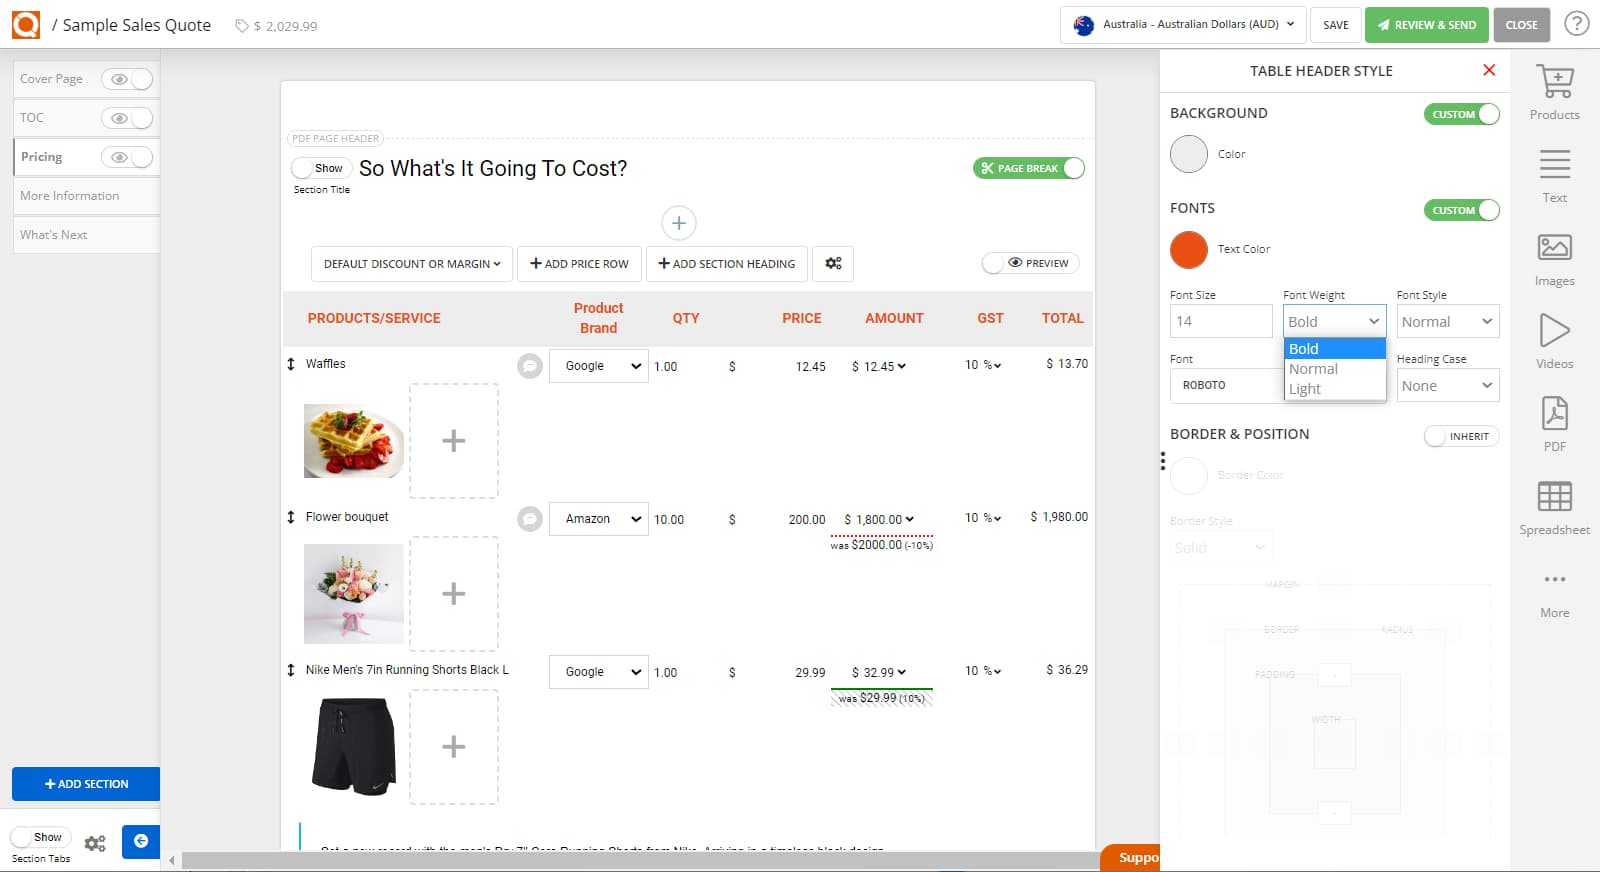
Task: Click the QuoteCloud logo icon
Action: (x=26, y=24)
